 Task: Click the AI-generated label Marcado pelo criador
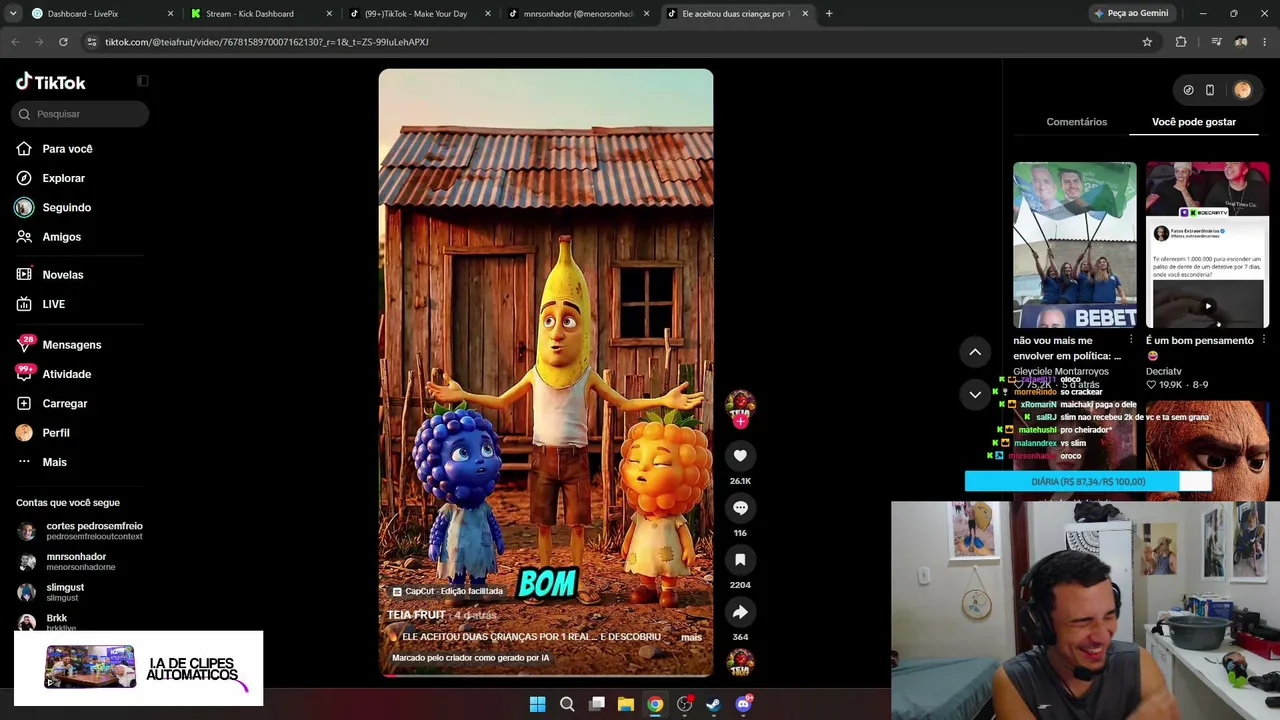(471, 658)
